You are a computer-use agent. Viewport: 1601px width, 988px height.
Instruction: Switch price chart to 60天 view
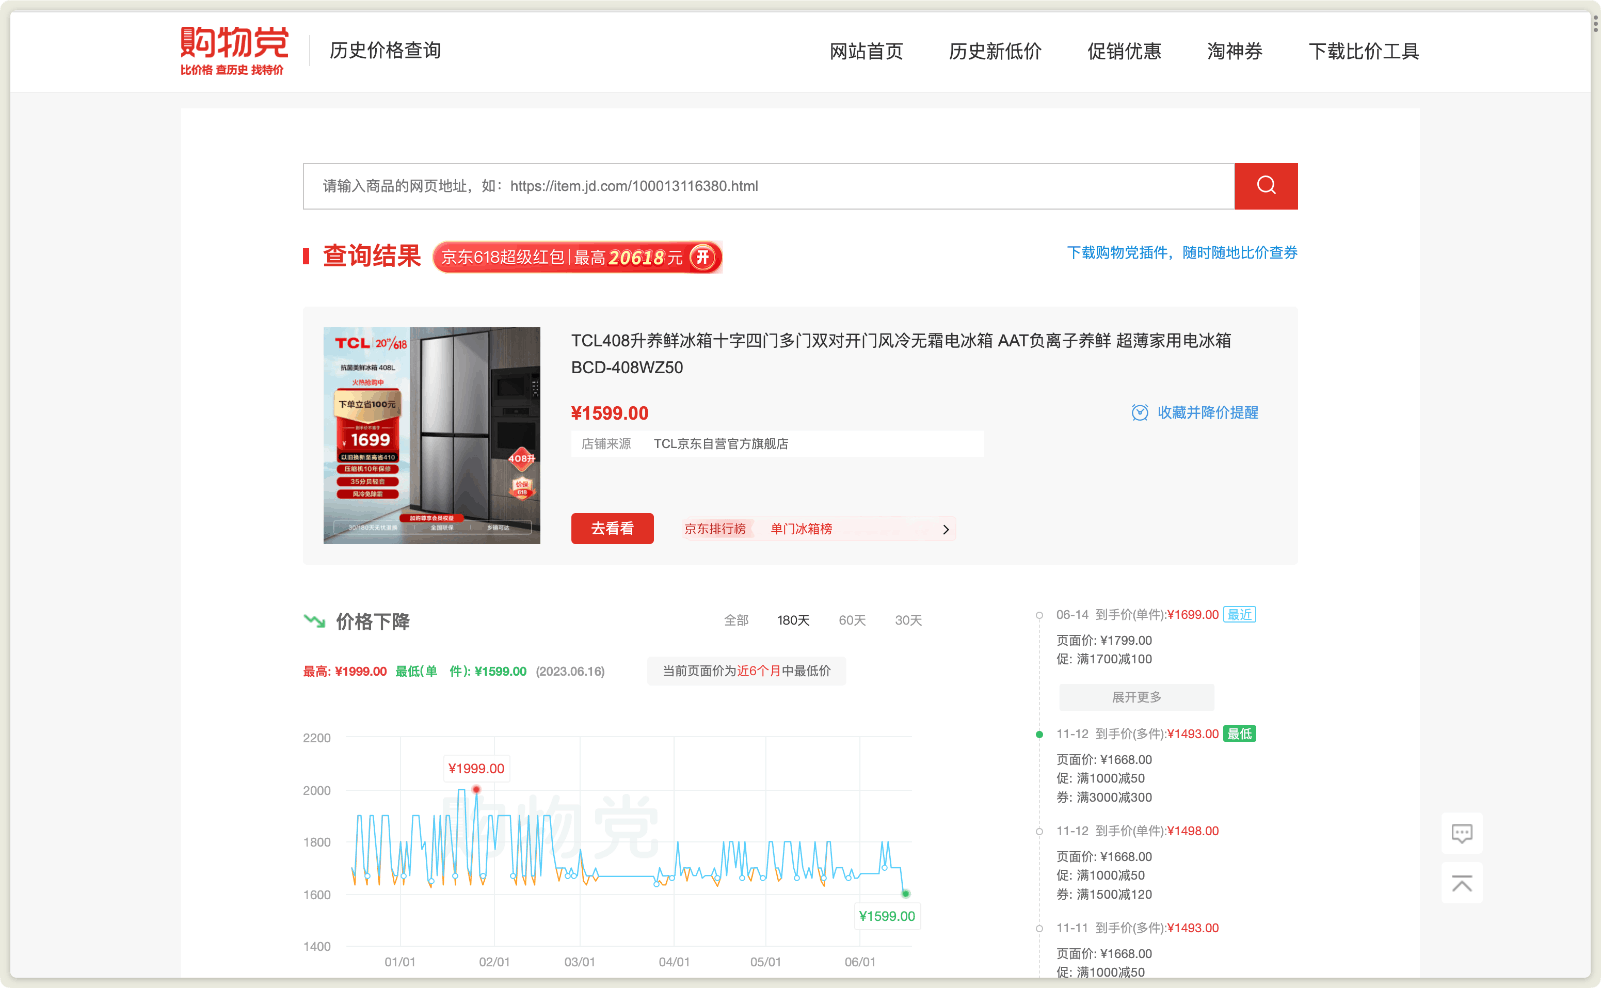coord(852,620)
